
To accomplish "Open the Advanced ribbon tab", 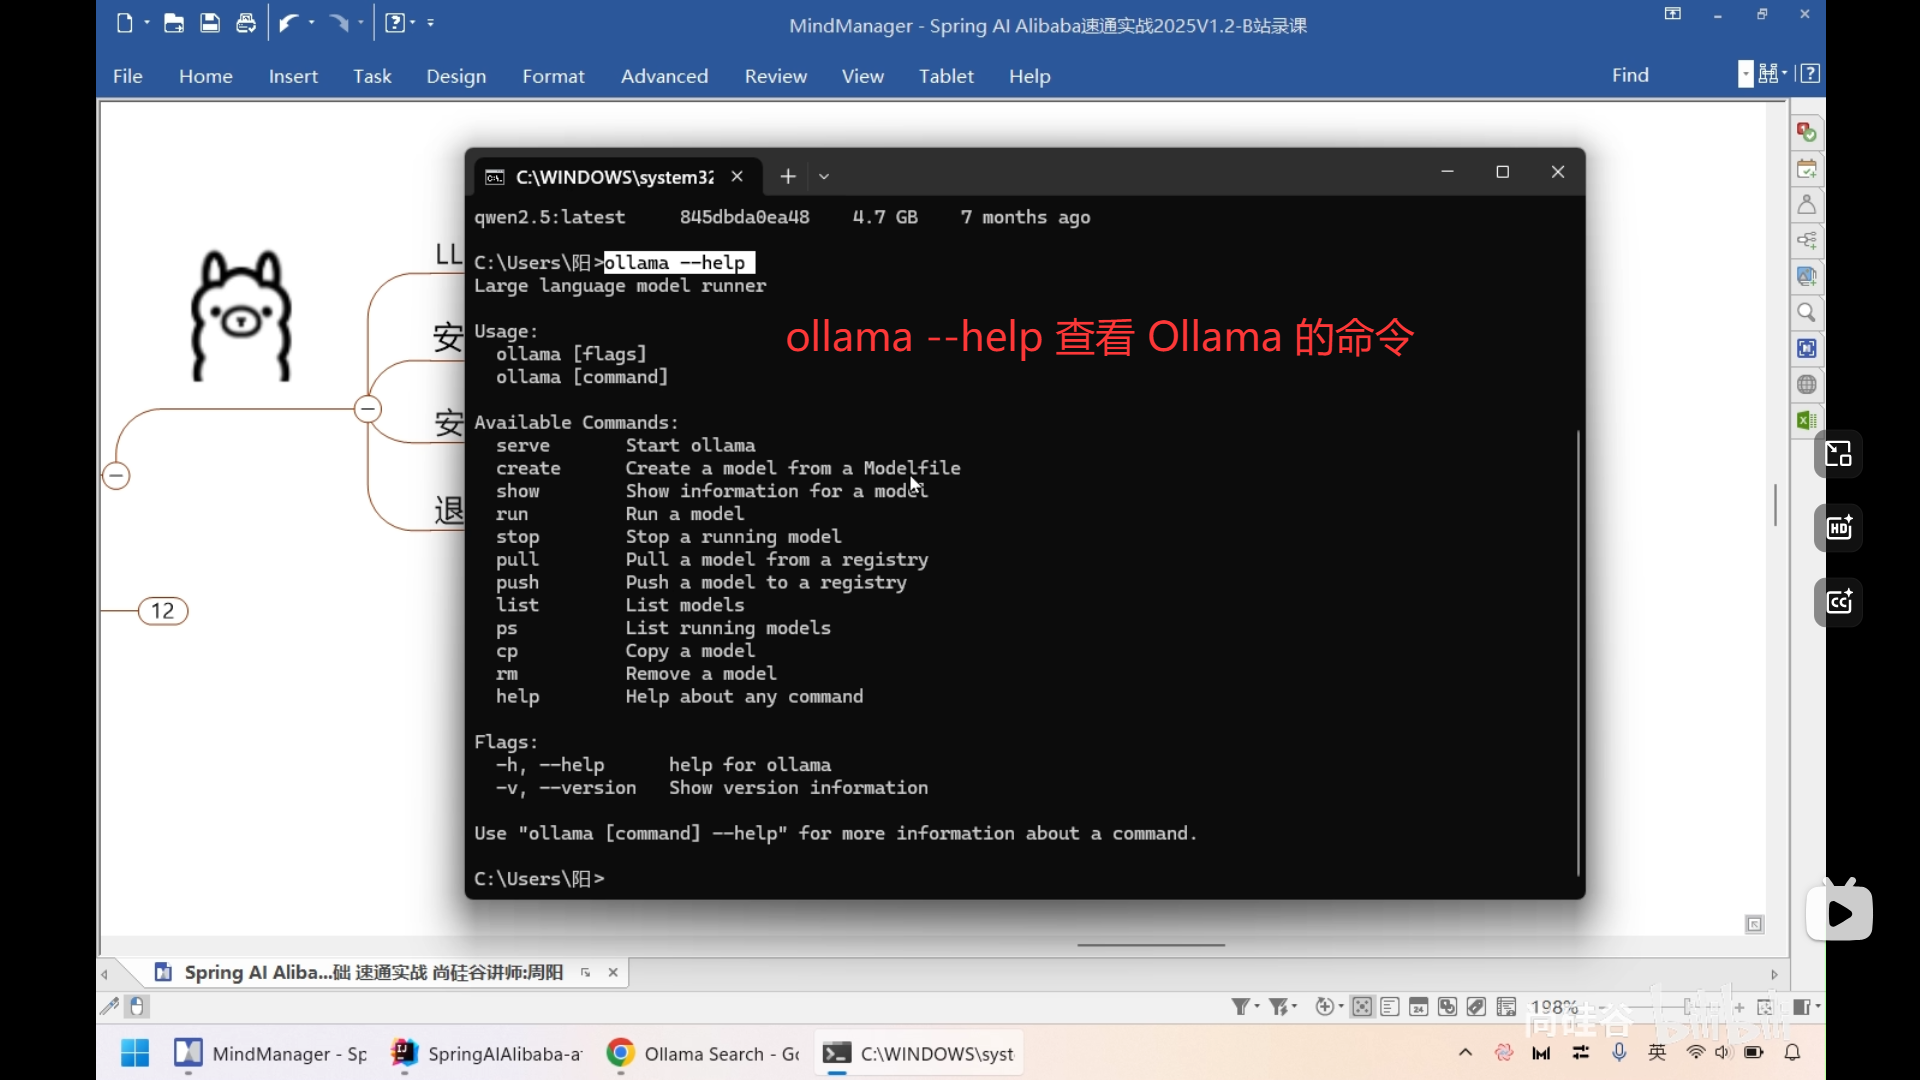I will tap(664, 76).
